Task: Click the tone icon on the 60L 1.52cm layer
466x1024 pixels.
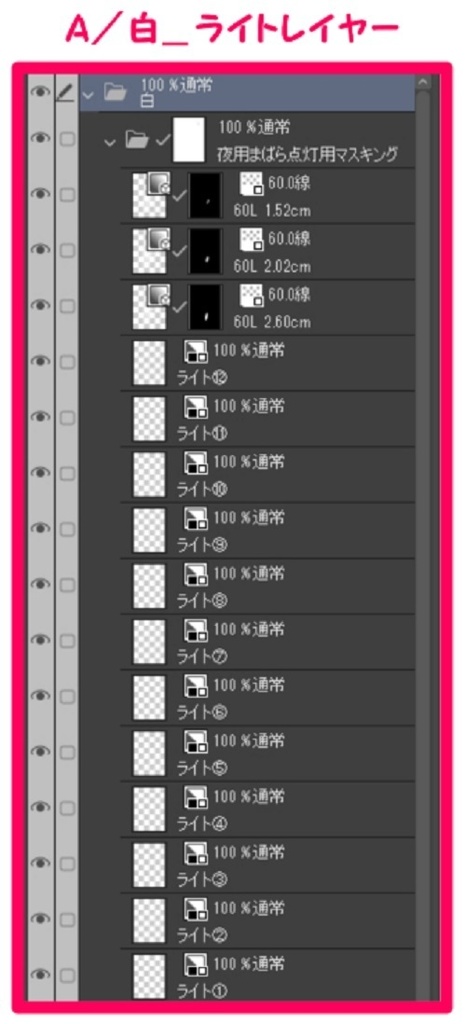Action: pos(252,185)
